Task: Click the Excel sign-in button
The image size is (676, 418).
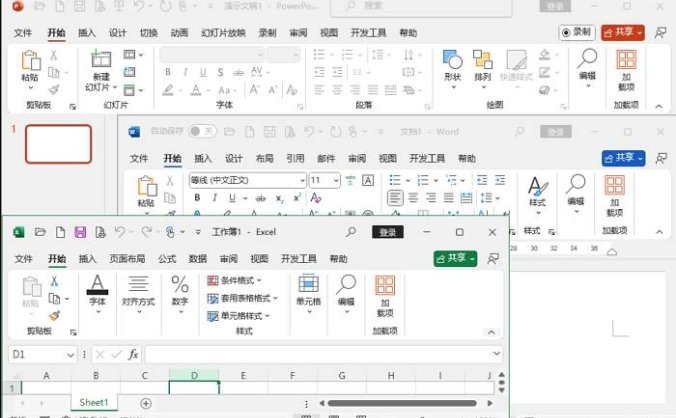Action: (388, 232)
